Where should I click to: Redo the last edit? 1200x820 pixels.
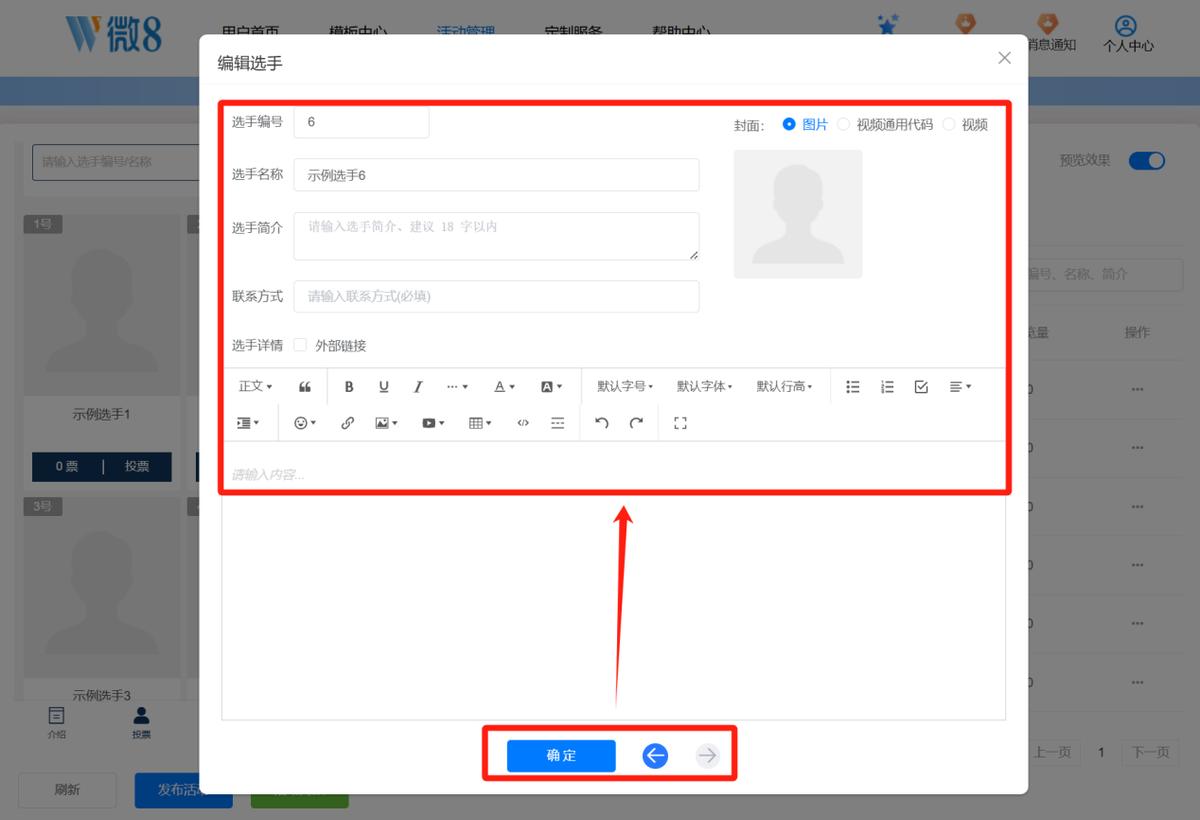[636, 423]
